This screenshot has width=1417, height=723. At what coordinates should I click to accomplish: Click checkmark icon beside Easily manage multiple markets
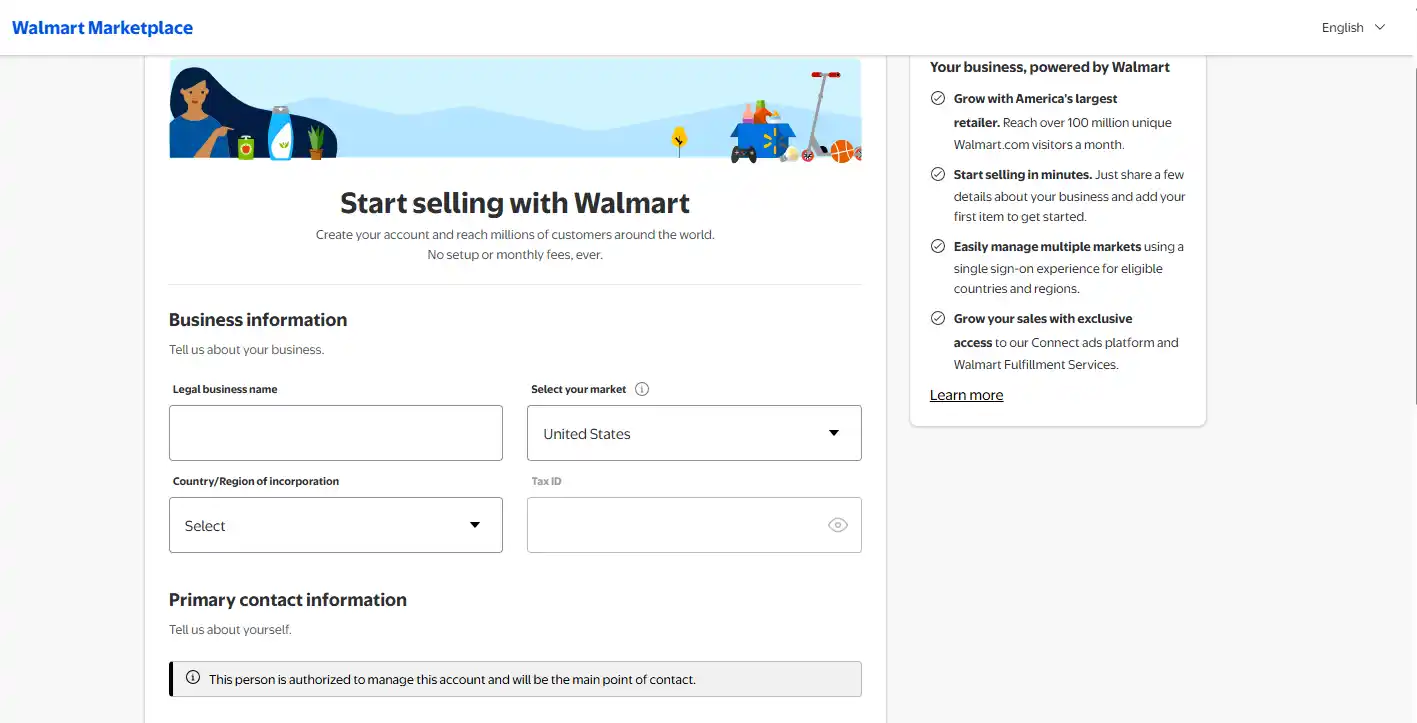[938, 246]
